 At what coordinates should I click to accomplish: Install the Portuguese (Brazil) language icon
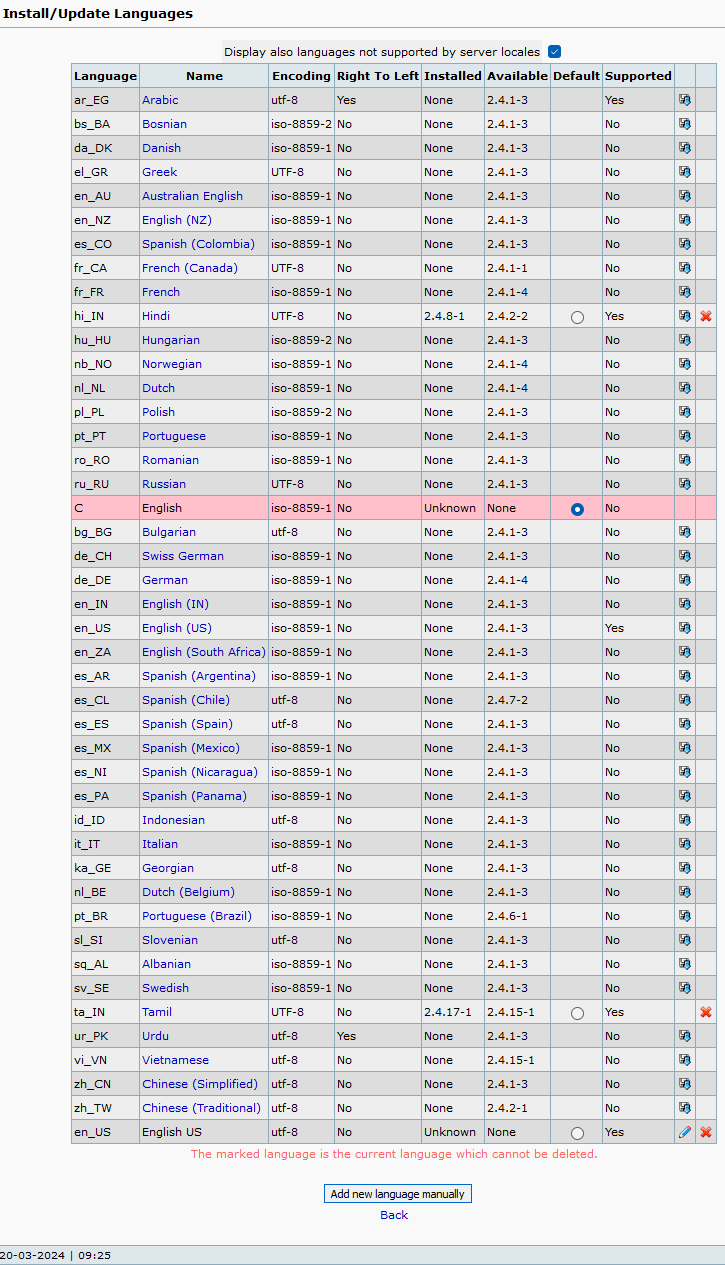pyautogui.click(x=685, y=916)
